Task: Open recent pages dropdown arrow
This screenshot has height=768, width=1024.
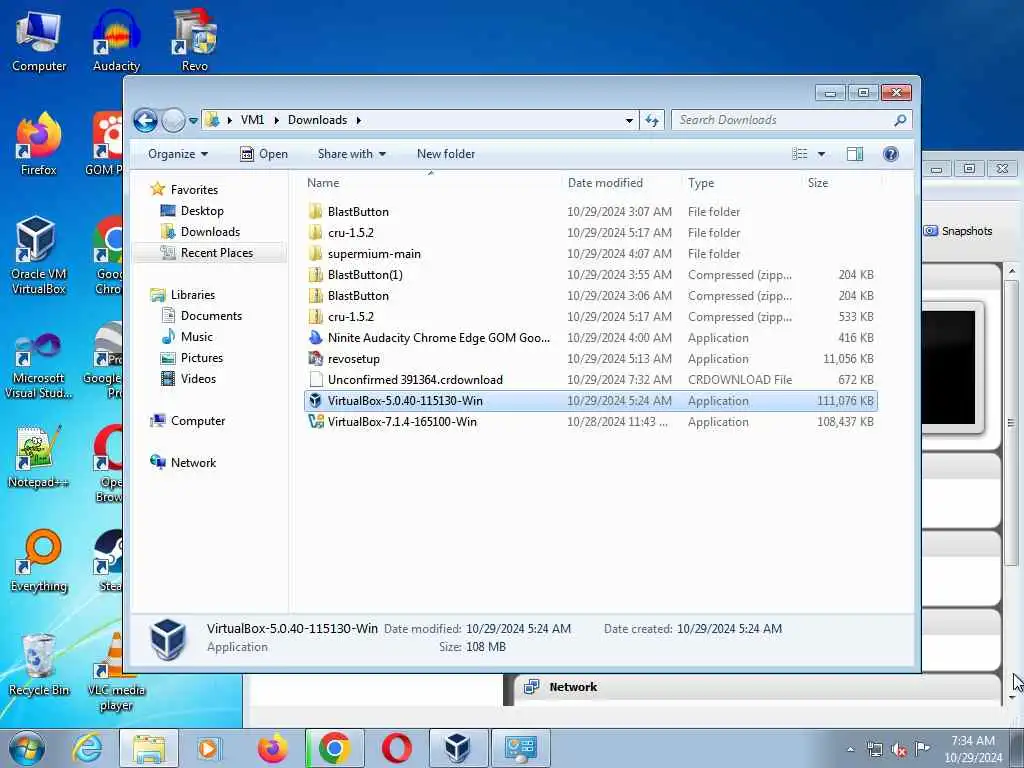Action: pyautogui.click(x=193, y=121)
